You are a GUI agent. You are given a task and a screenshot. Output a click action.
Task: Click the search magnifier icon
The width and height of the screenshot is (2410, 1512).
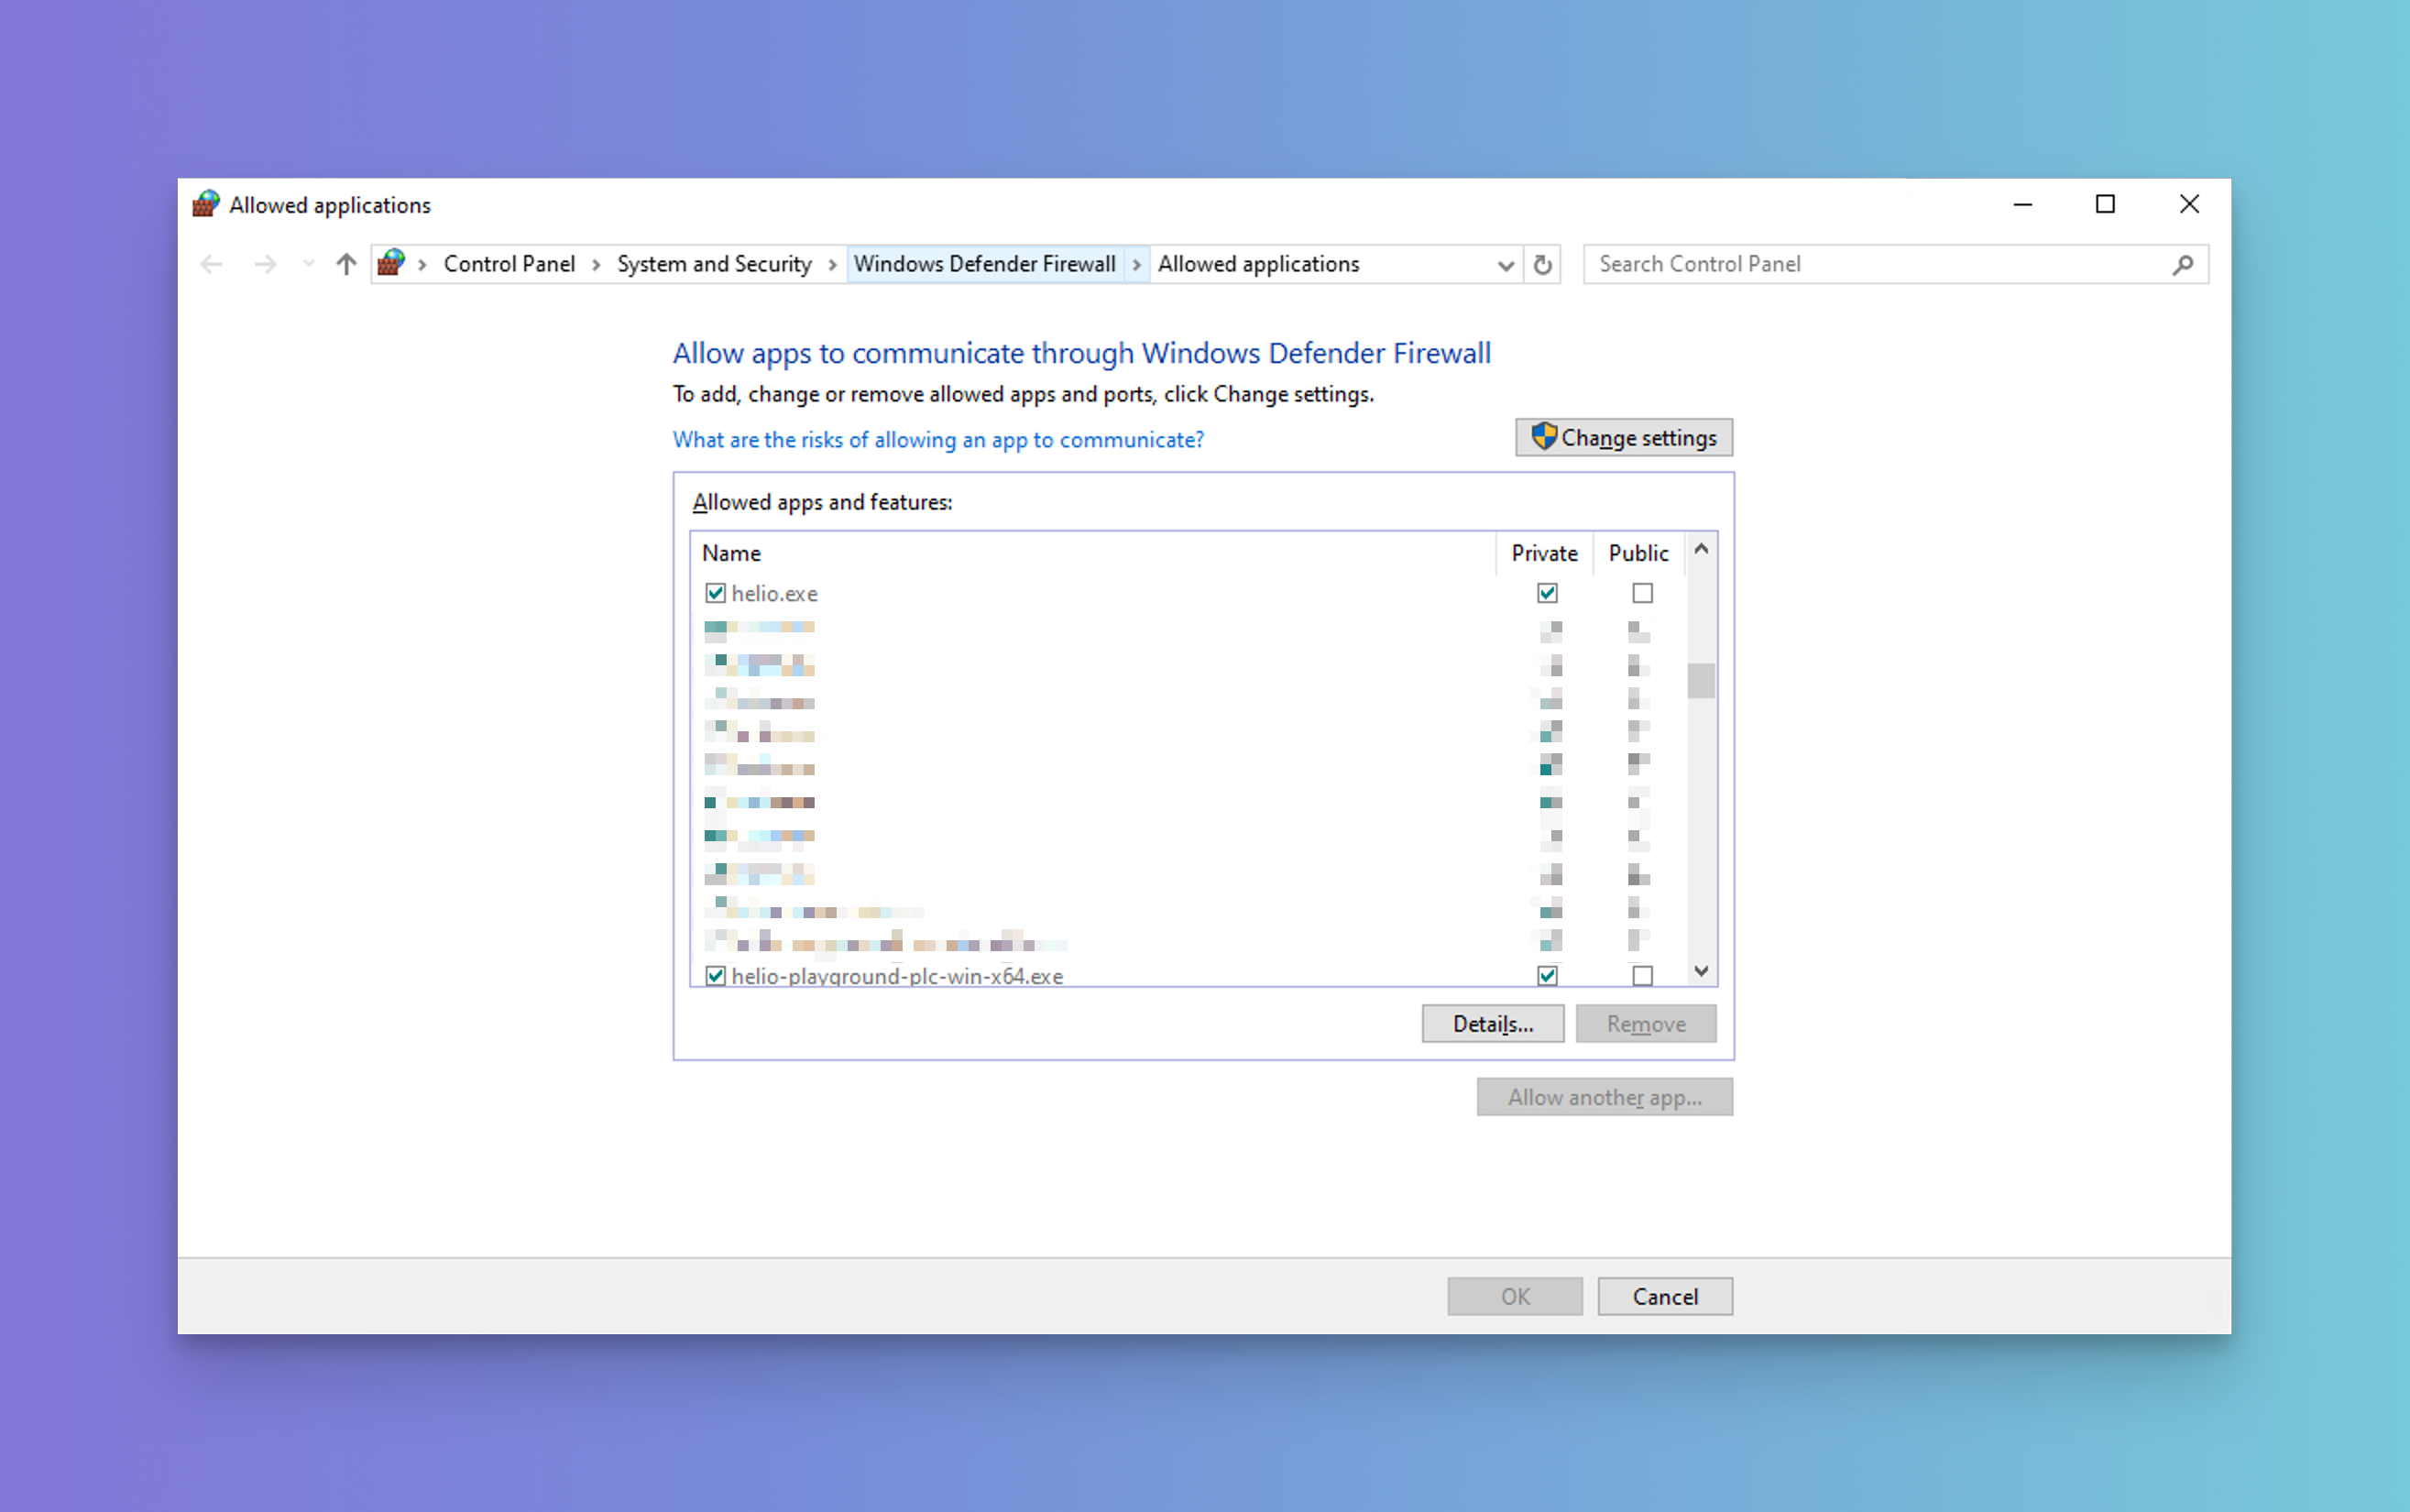coord(2183,264)
